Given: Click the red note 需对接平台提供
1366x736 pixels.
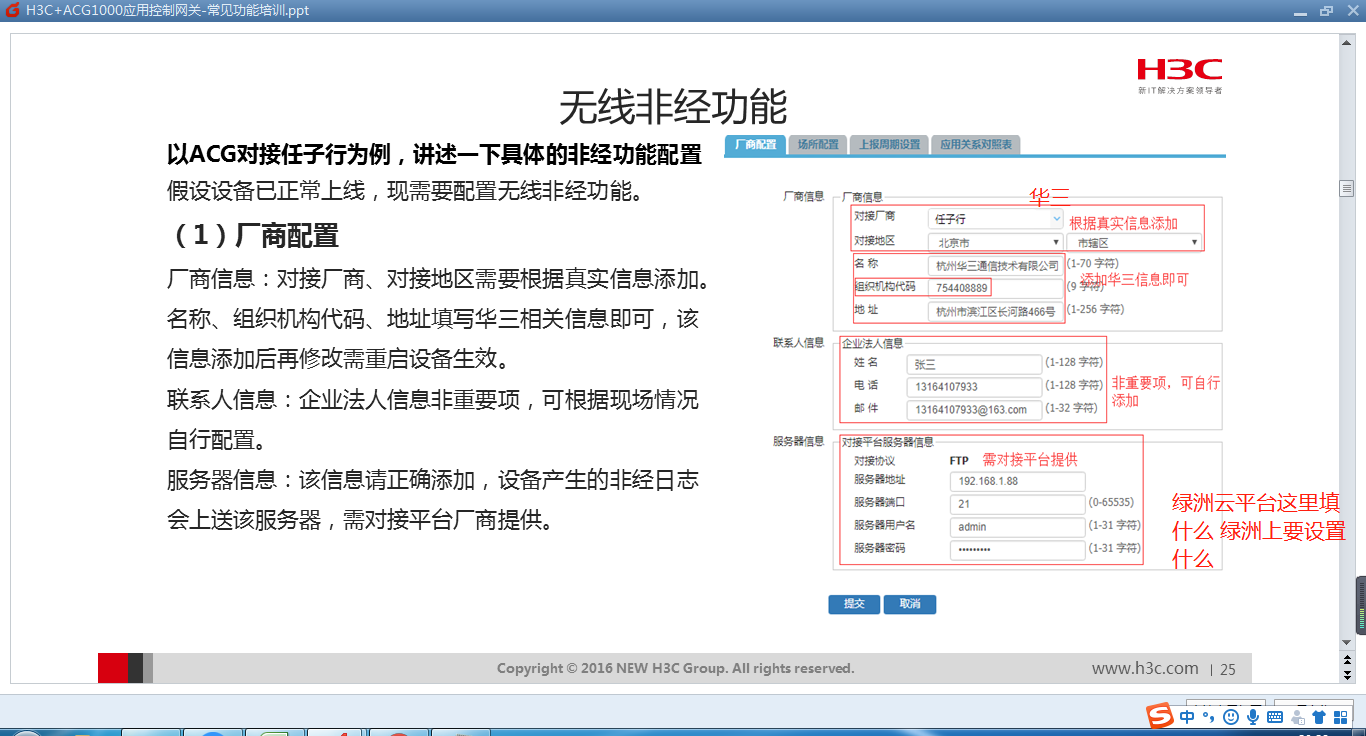Looking at the screenshot, I should (x=1030, y=459).
